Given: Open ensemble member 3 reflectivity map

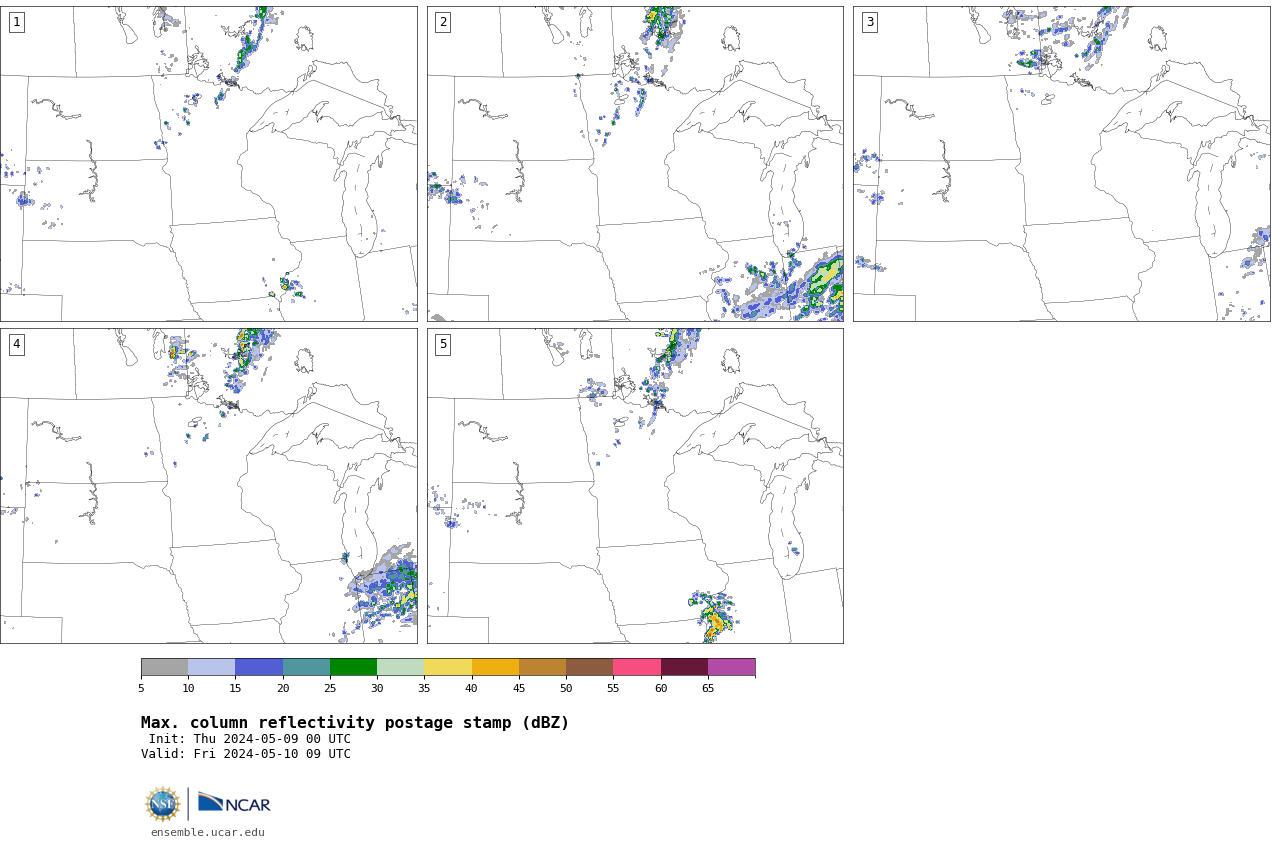Looking at the screenshot, I should (x=1061, y=164).
